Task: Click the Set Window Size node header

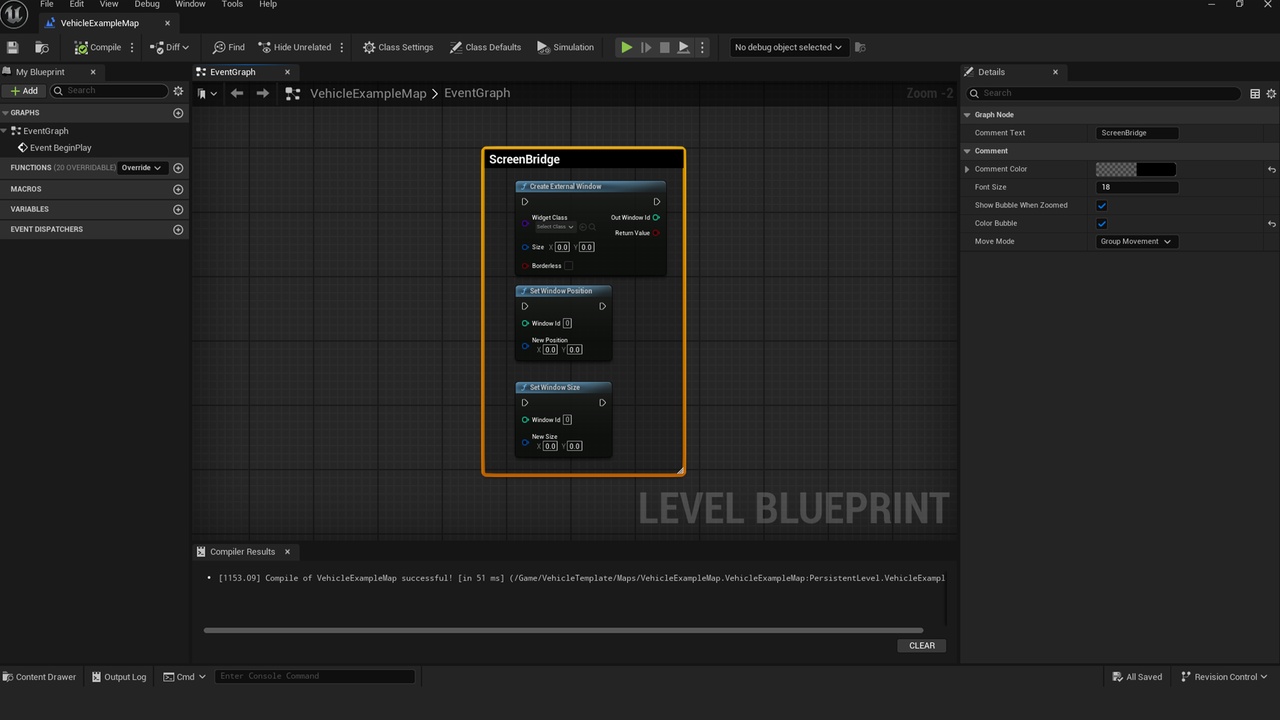Action: coord(563,387)
